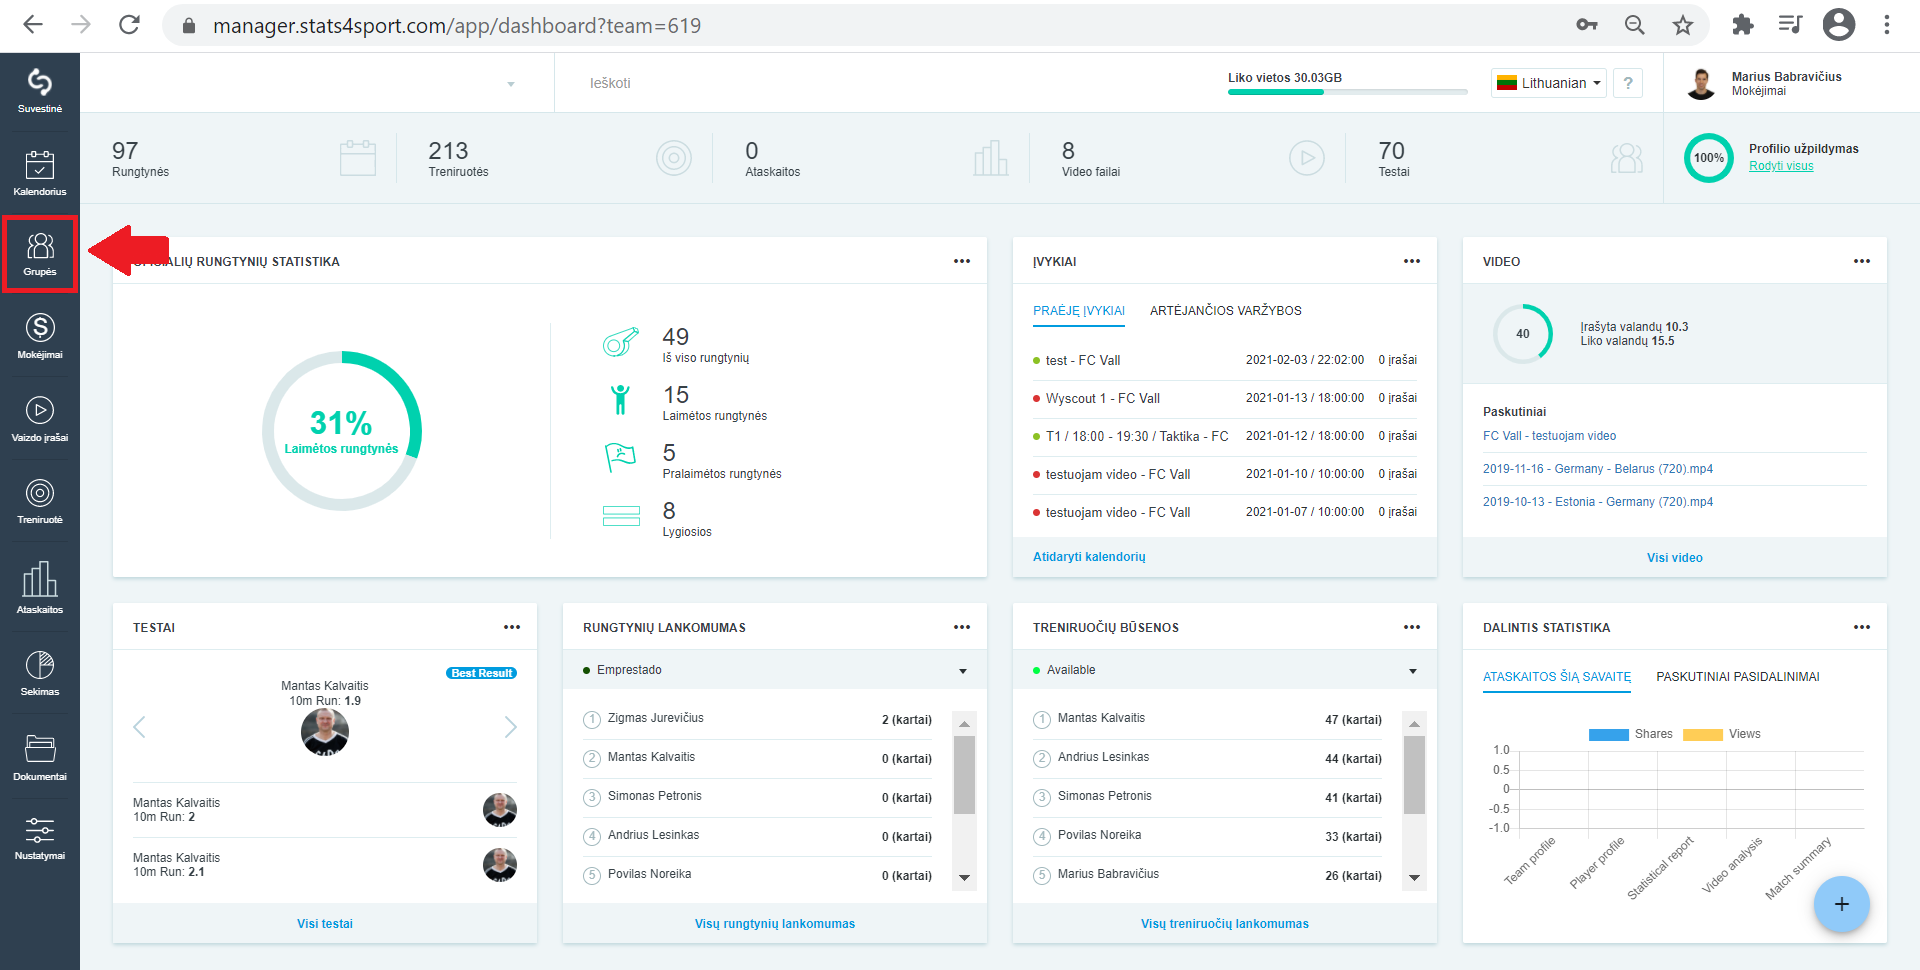Open Dokumentai in the sidebar
Screen dimensions: 1920x970
click(40, 757)
